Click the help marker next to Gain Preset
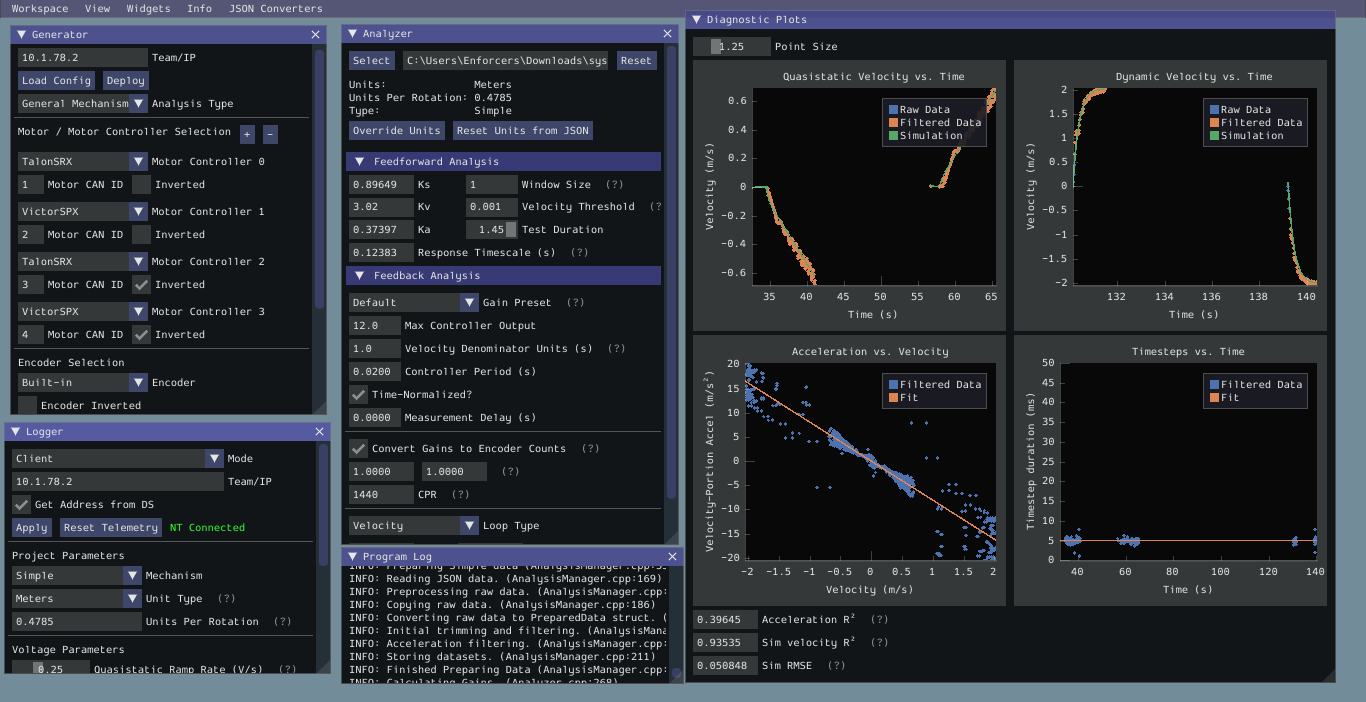 575,302
